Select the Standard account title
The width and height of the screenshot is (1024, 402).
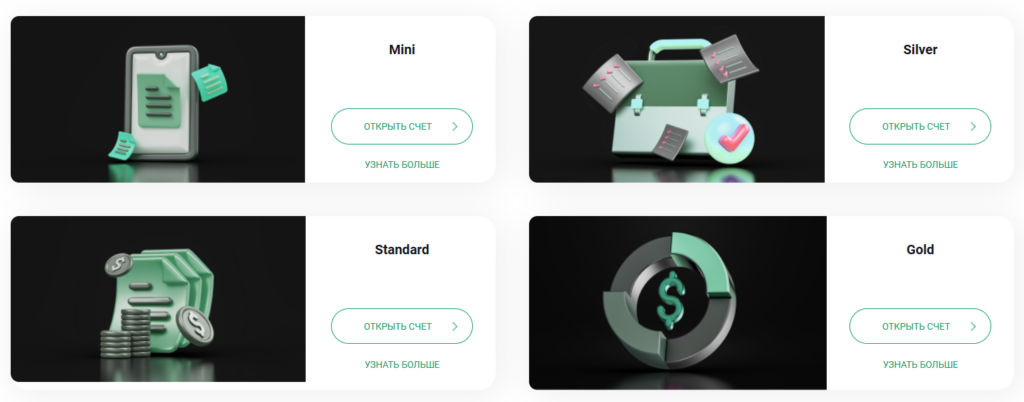[402, 249]
